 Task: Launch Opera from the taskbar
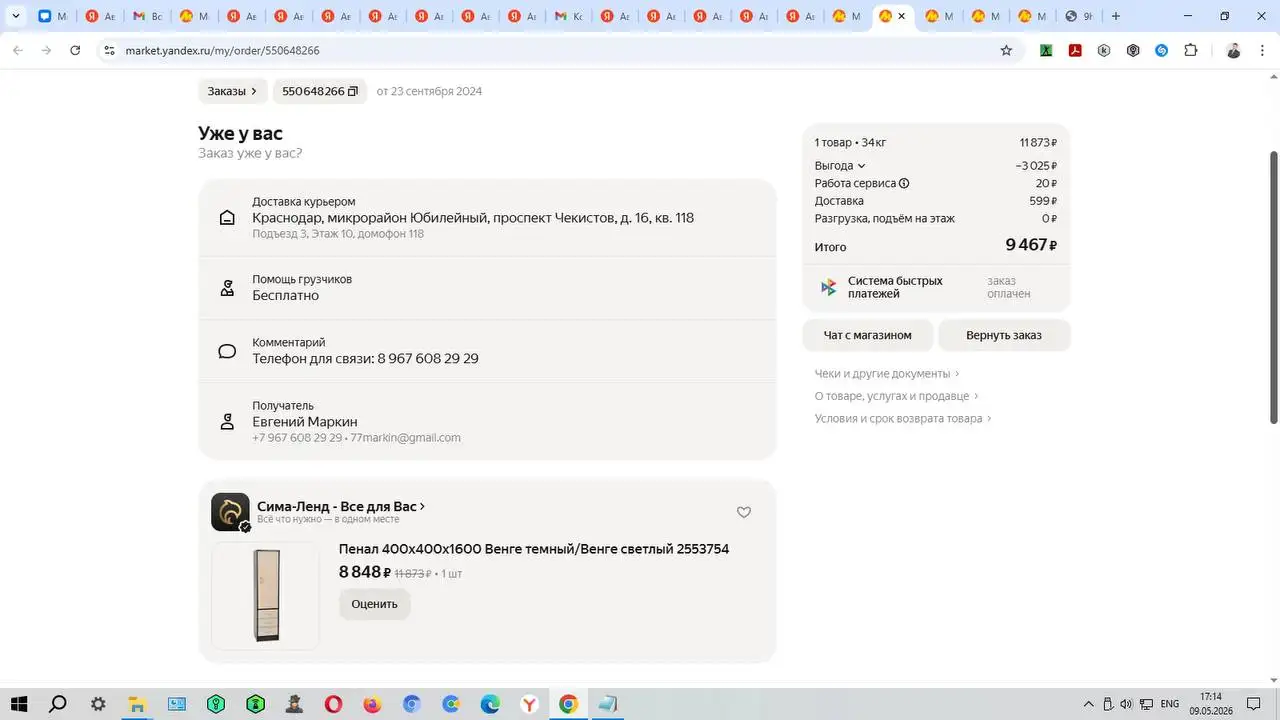333,704
